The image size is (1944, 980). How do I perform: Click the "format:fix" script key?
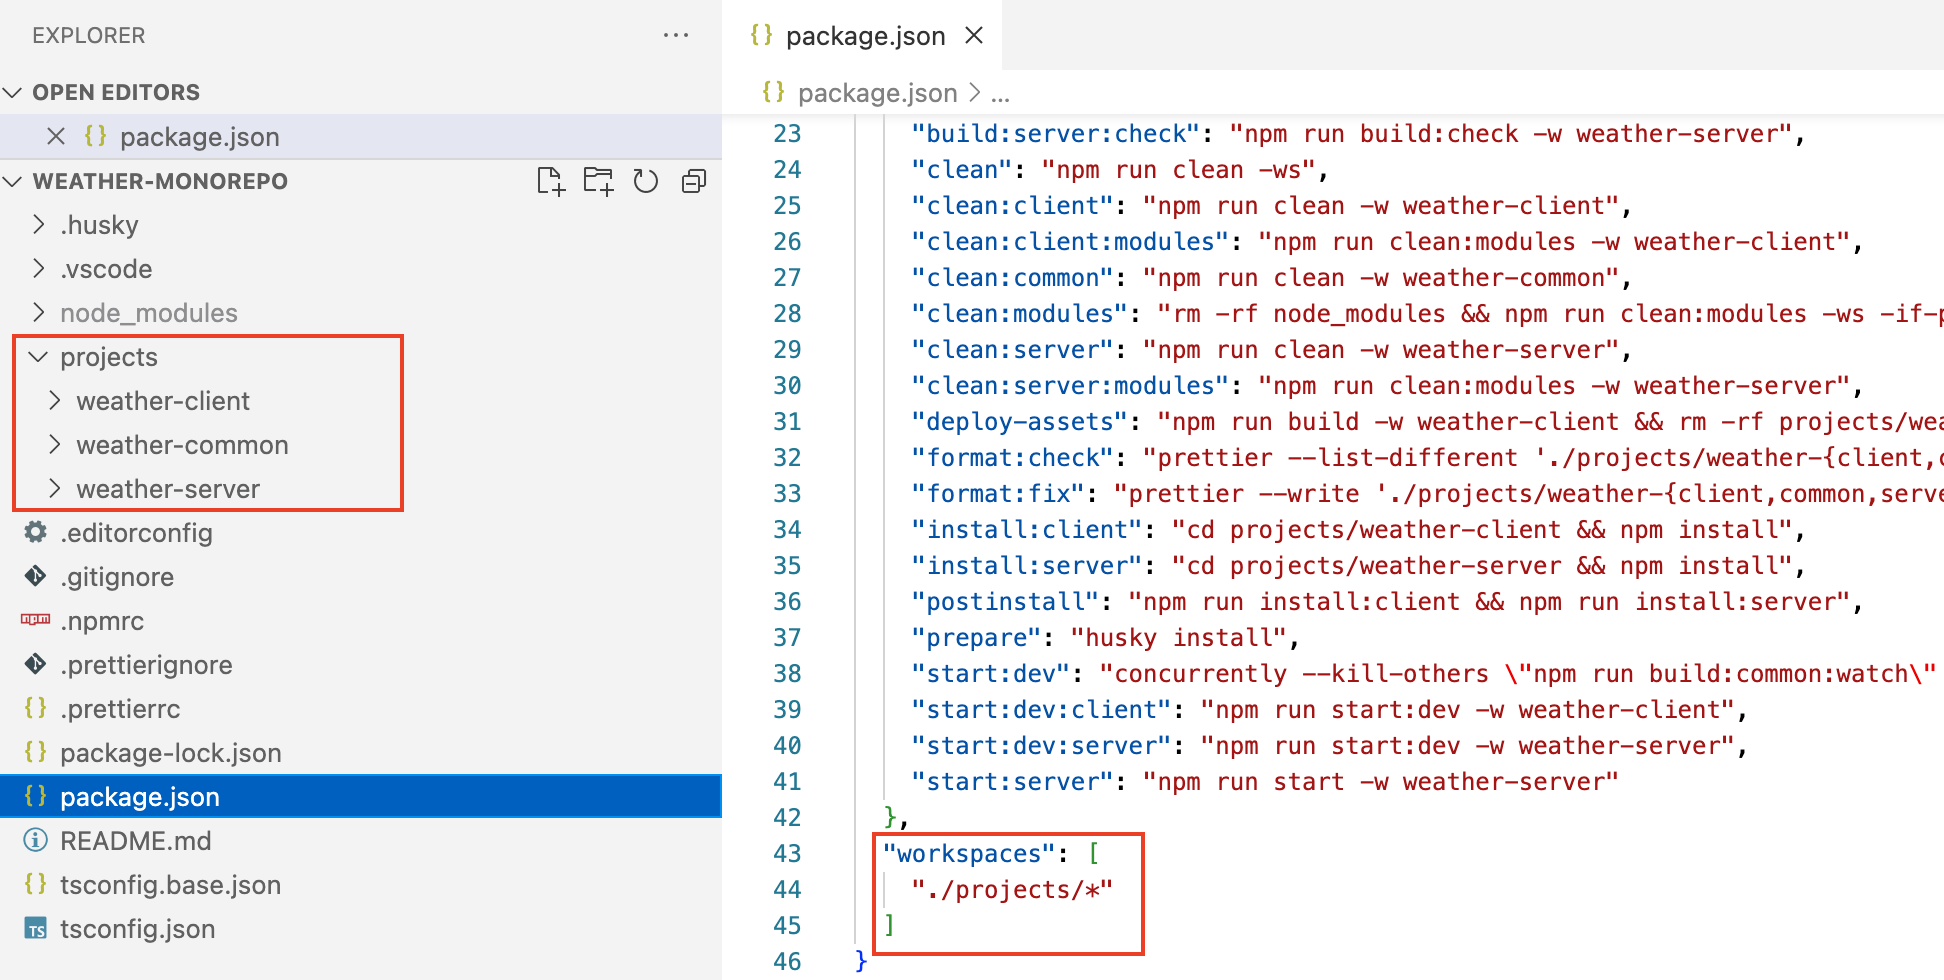click(x=998, y=493)
